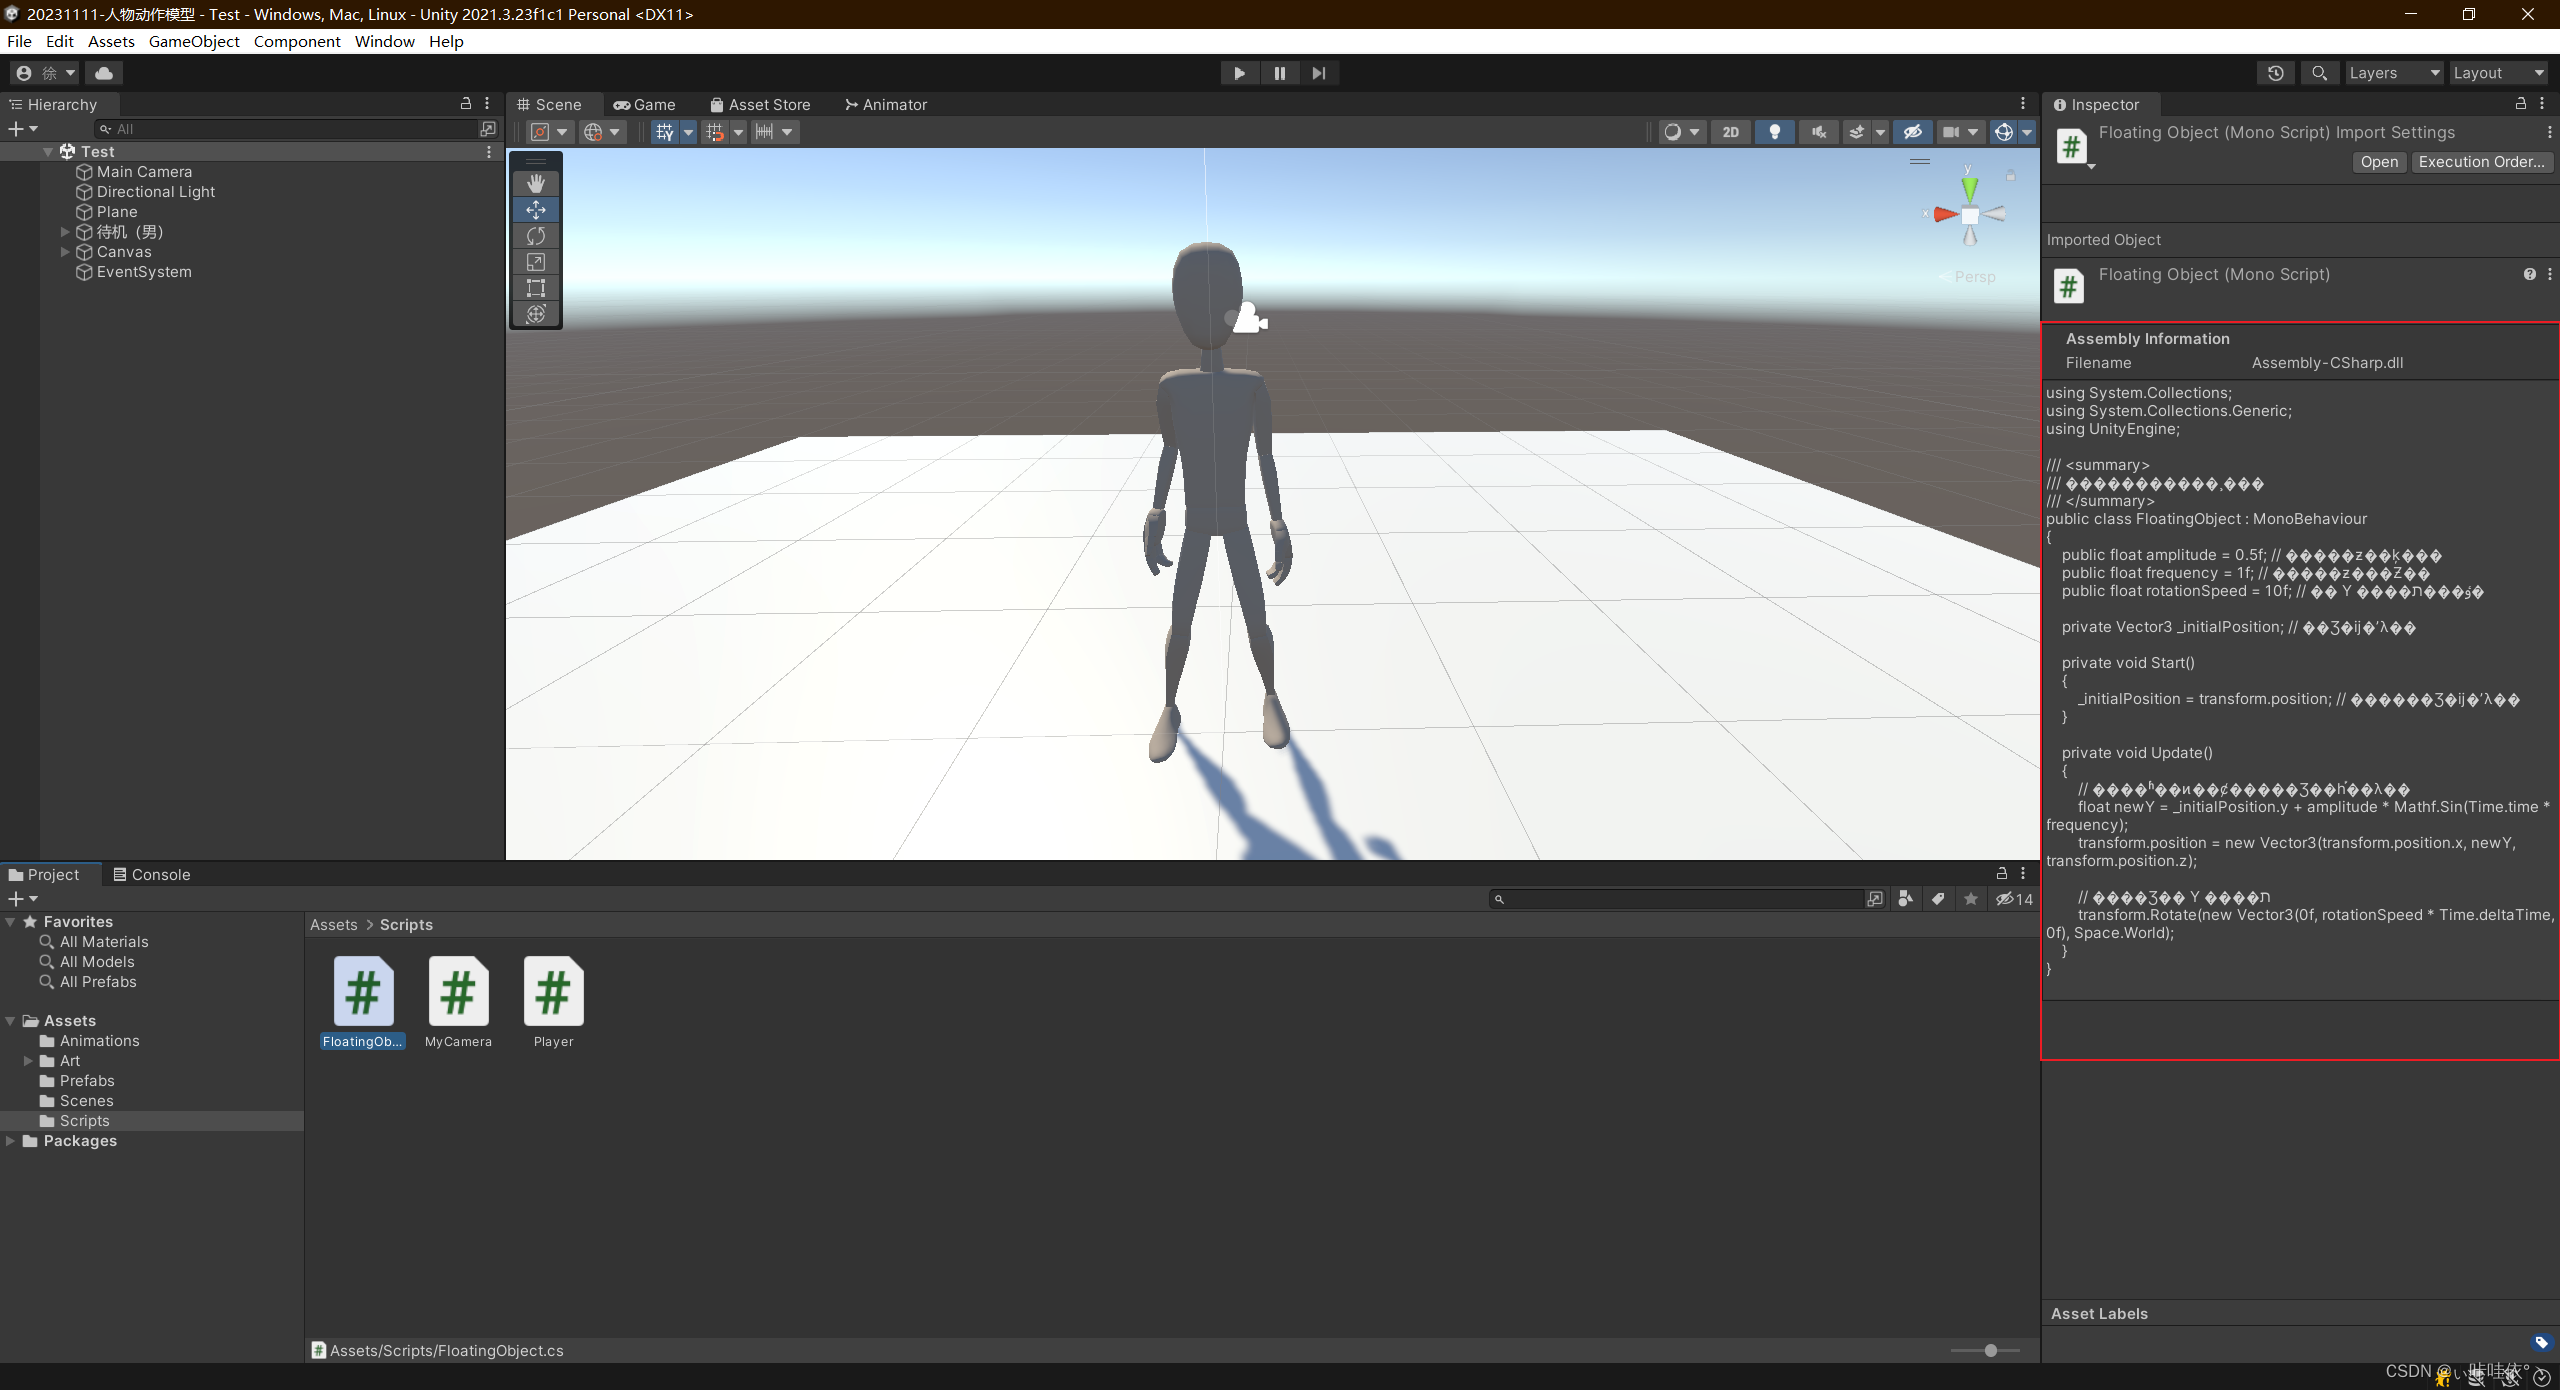This screenshot has width=2560, height=1390.
Task: Expand the Canvas hierarchy object
Action: click(x=65, y=252)
